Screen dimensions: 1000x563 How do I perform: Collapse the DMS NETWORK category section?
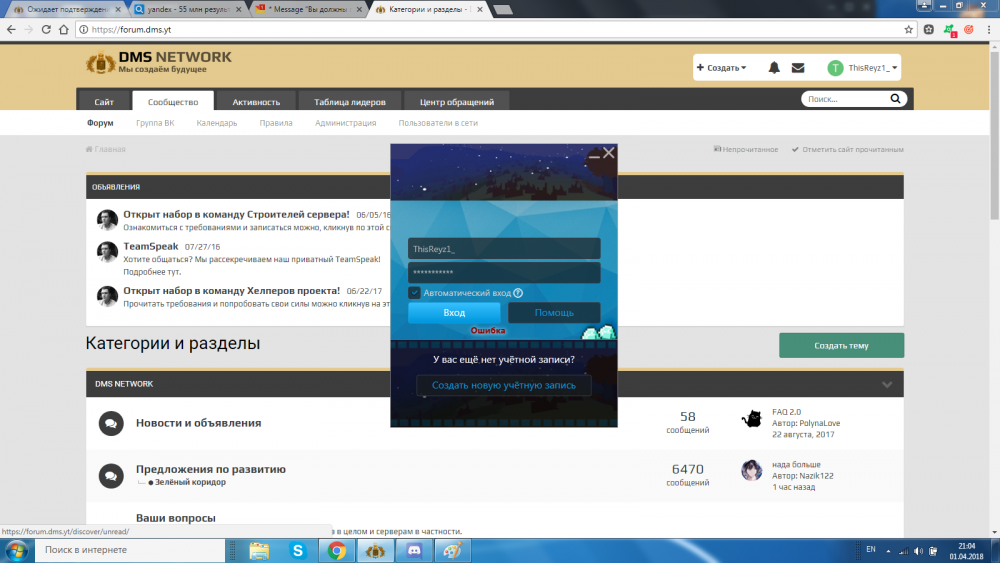point(887,384)
